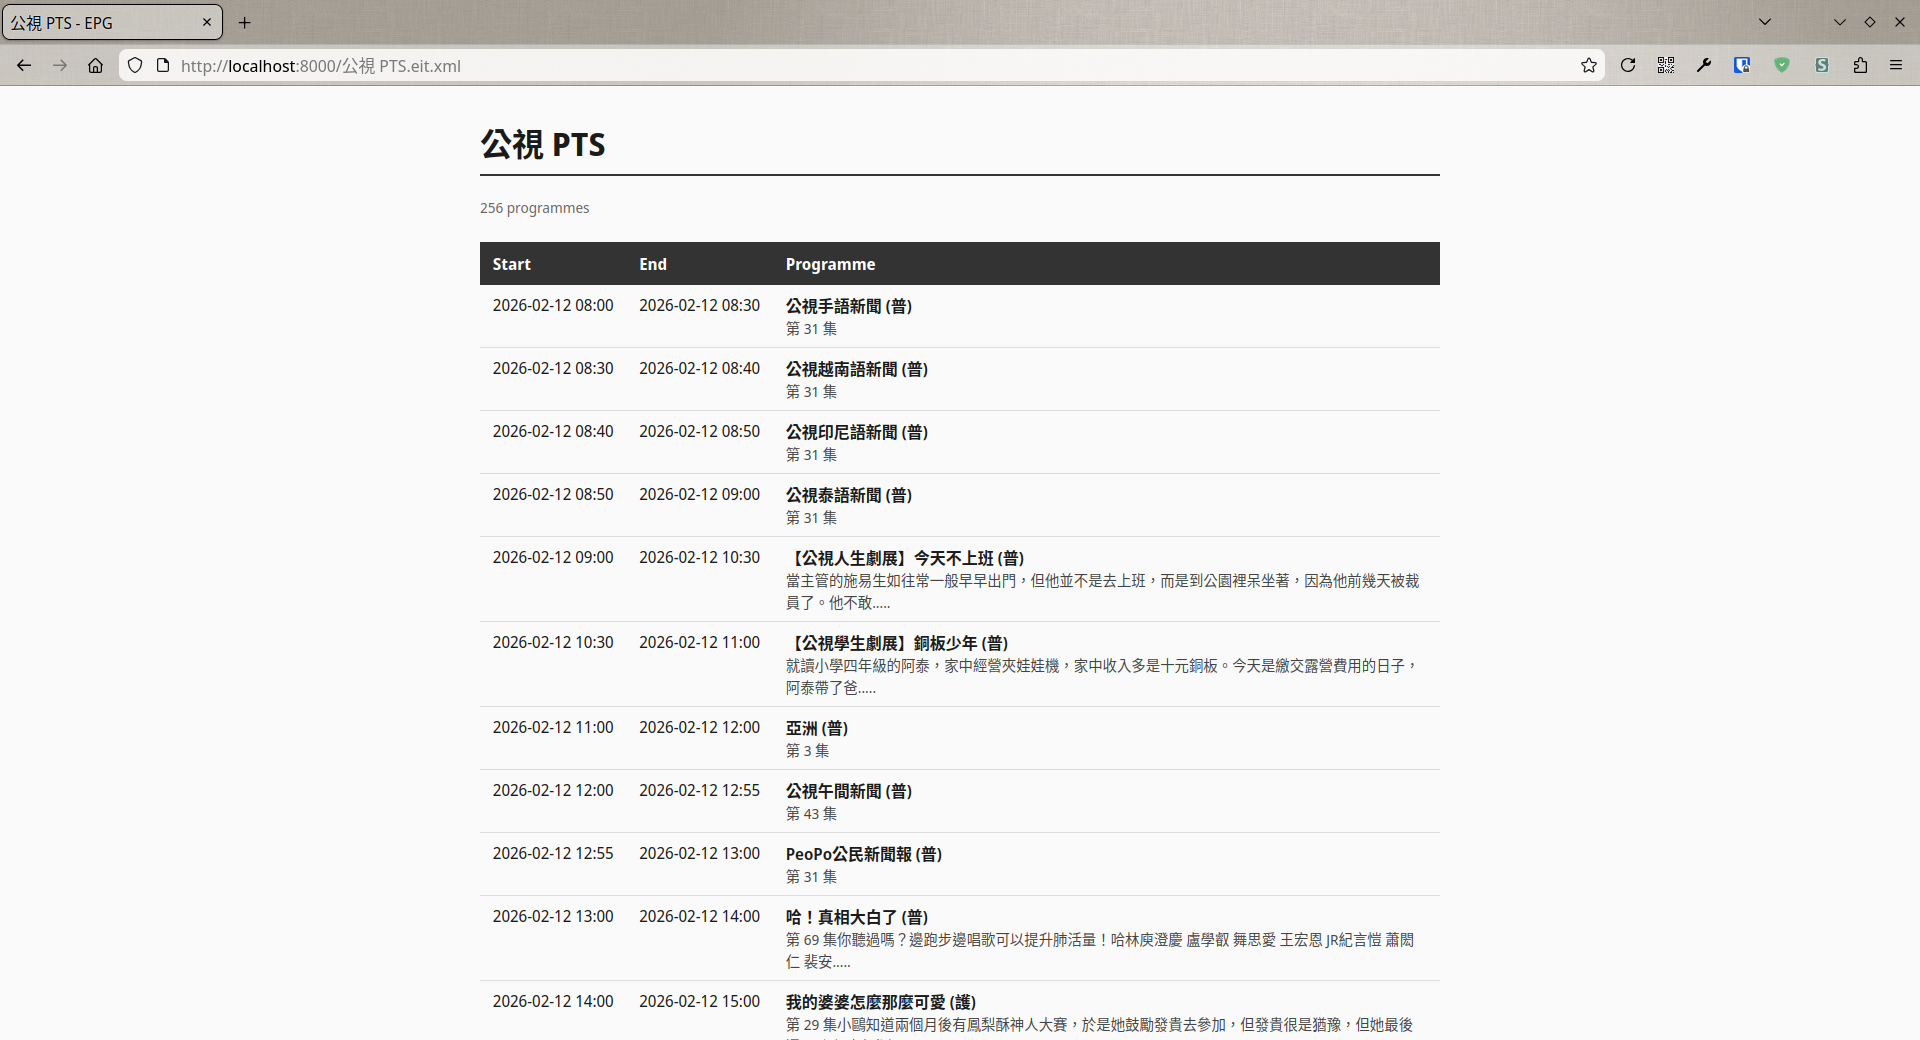
Task: Open the green shield ad-blocker extension
Action: (1782, 65)
